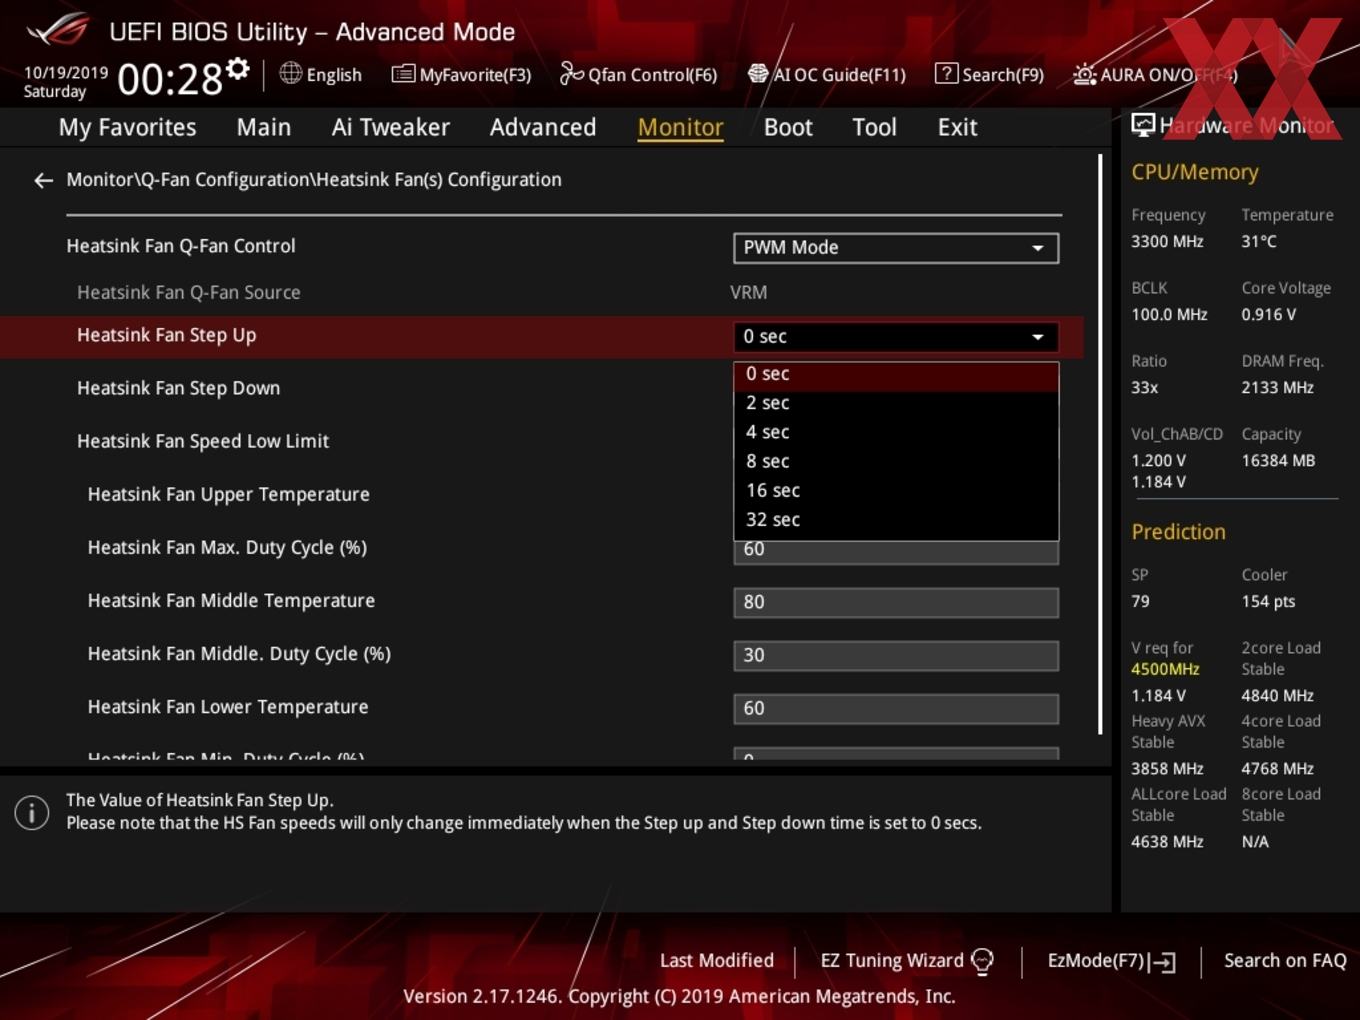
Task: Click the breadcrumb path text
Action: (x=314, y=180)
